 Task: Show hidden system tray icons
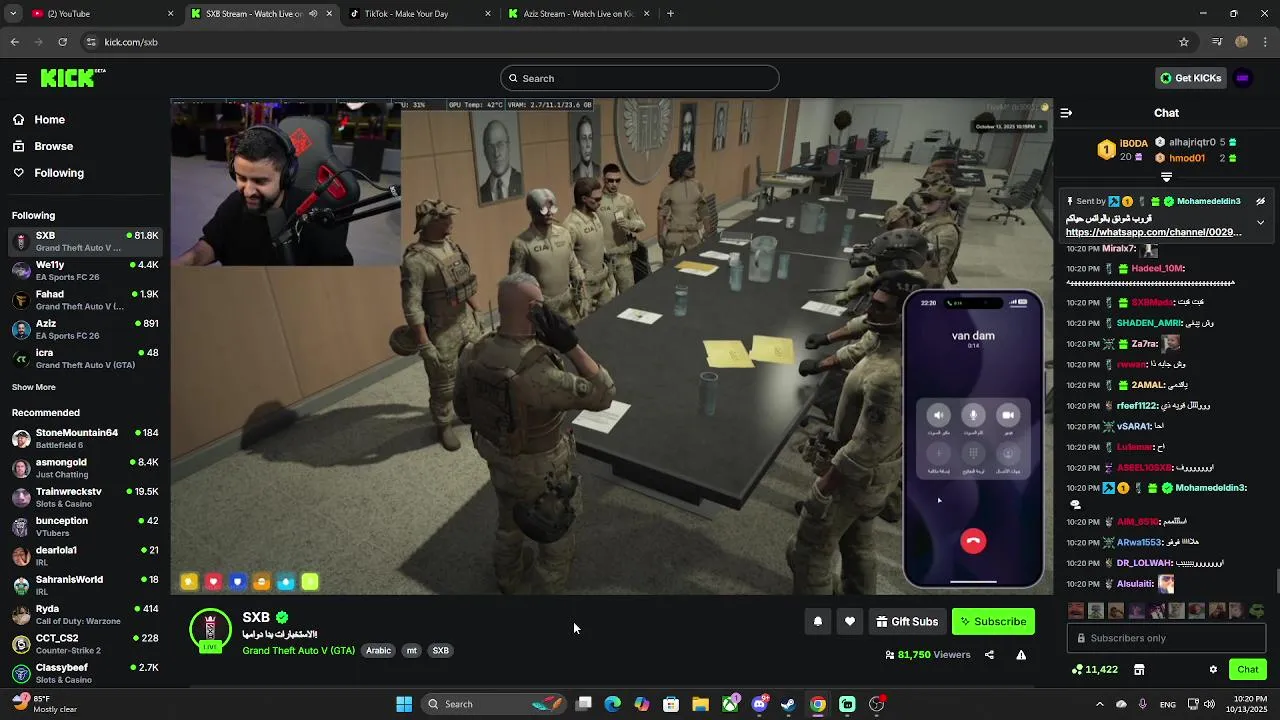(x=1099, y=704)
